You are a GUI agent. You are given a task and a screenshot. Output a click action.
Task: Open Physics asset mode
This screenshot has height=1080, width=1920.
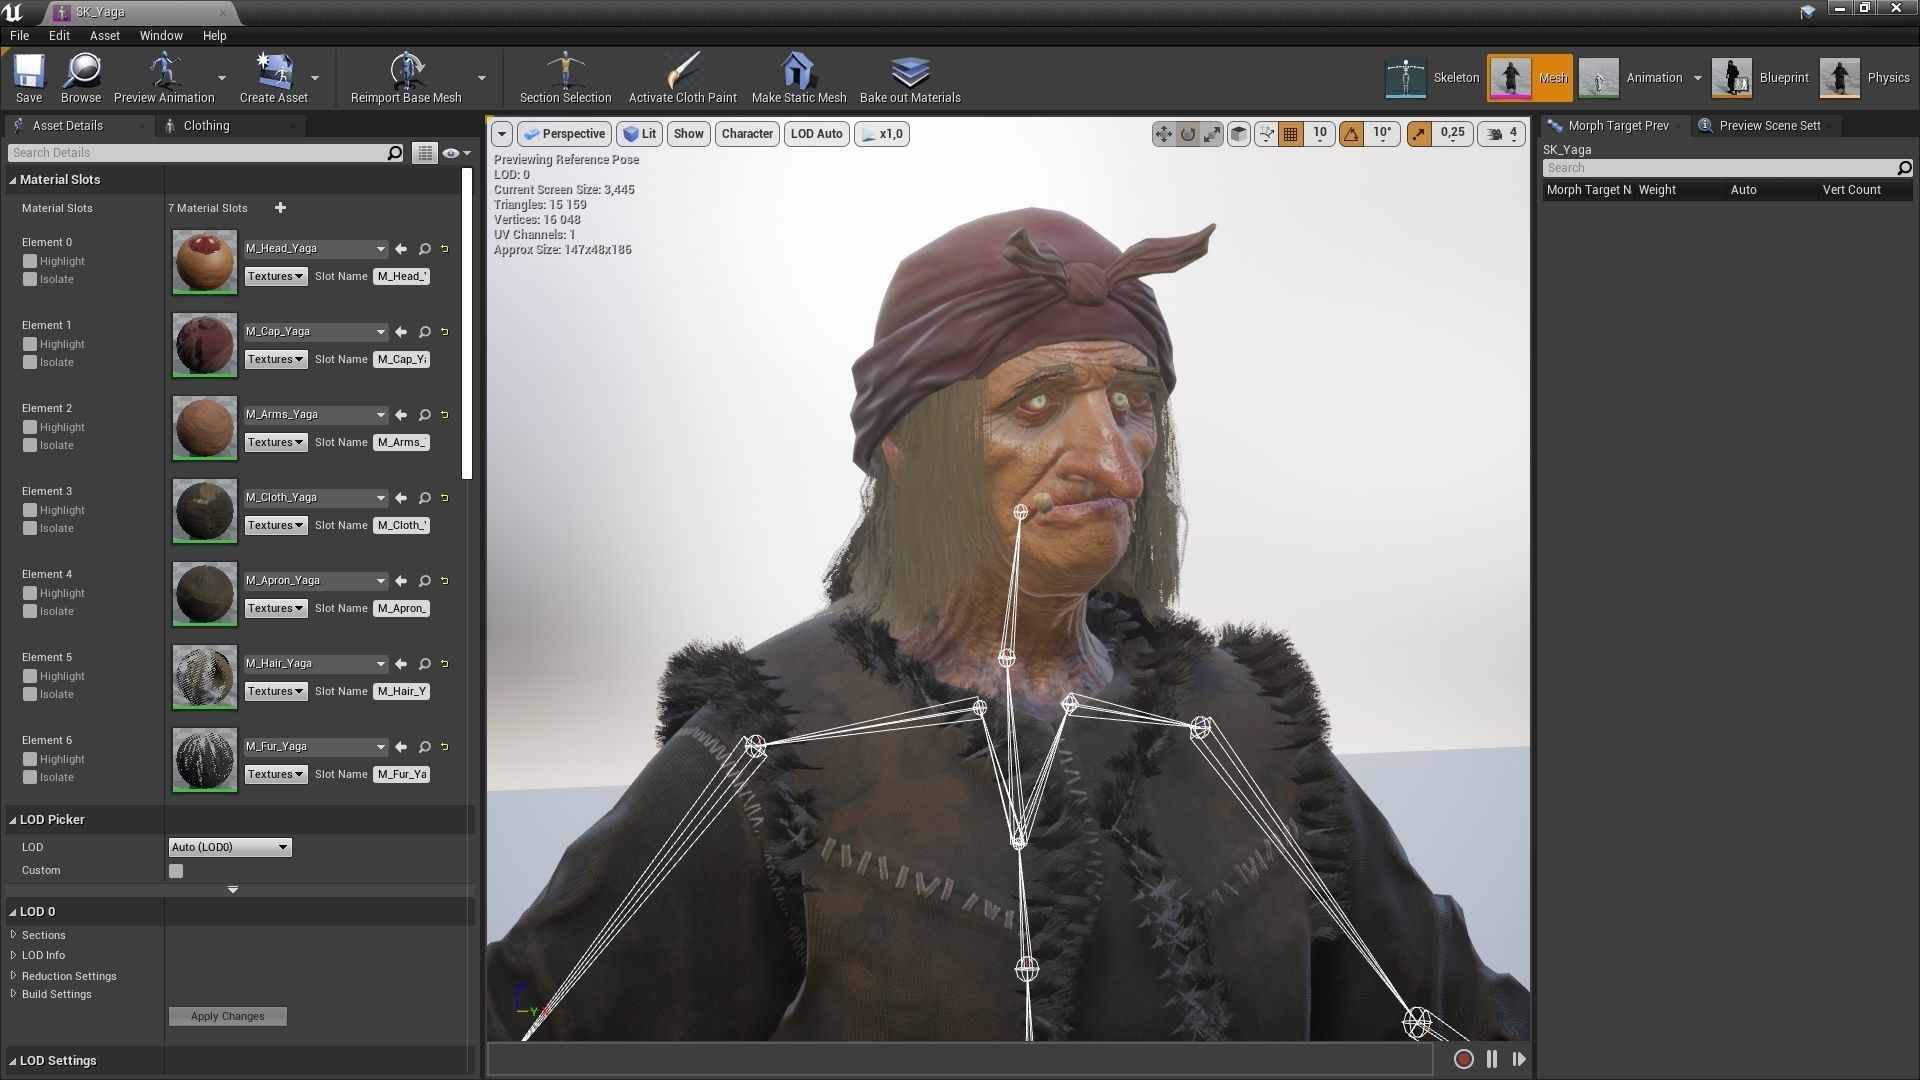pyautogui.click(x=1865, y=78)
